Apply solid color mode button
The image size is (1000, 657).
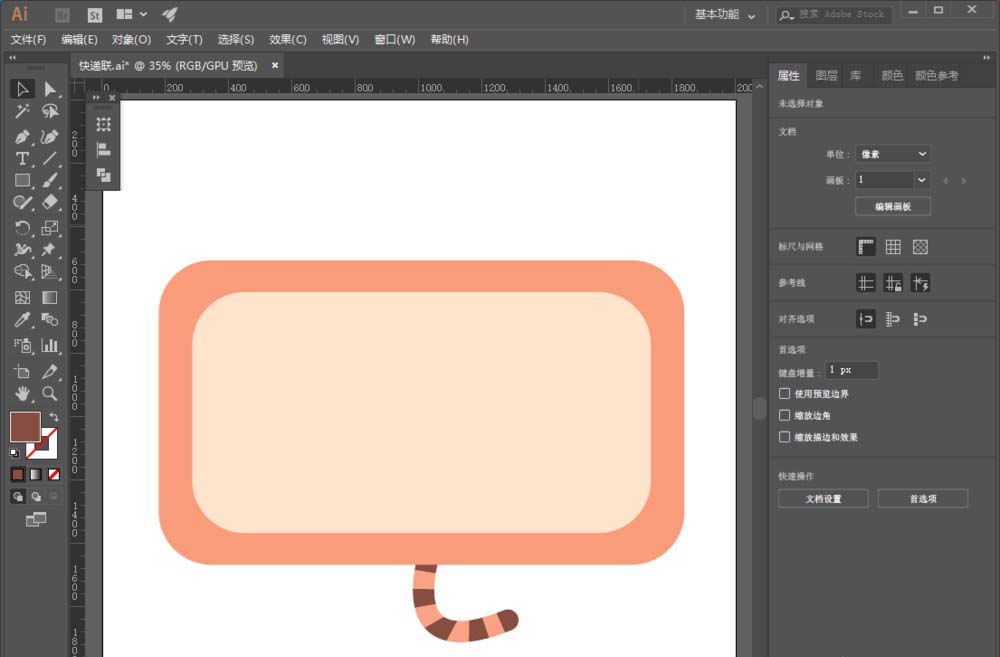coord(18,474)
